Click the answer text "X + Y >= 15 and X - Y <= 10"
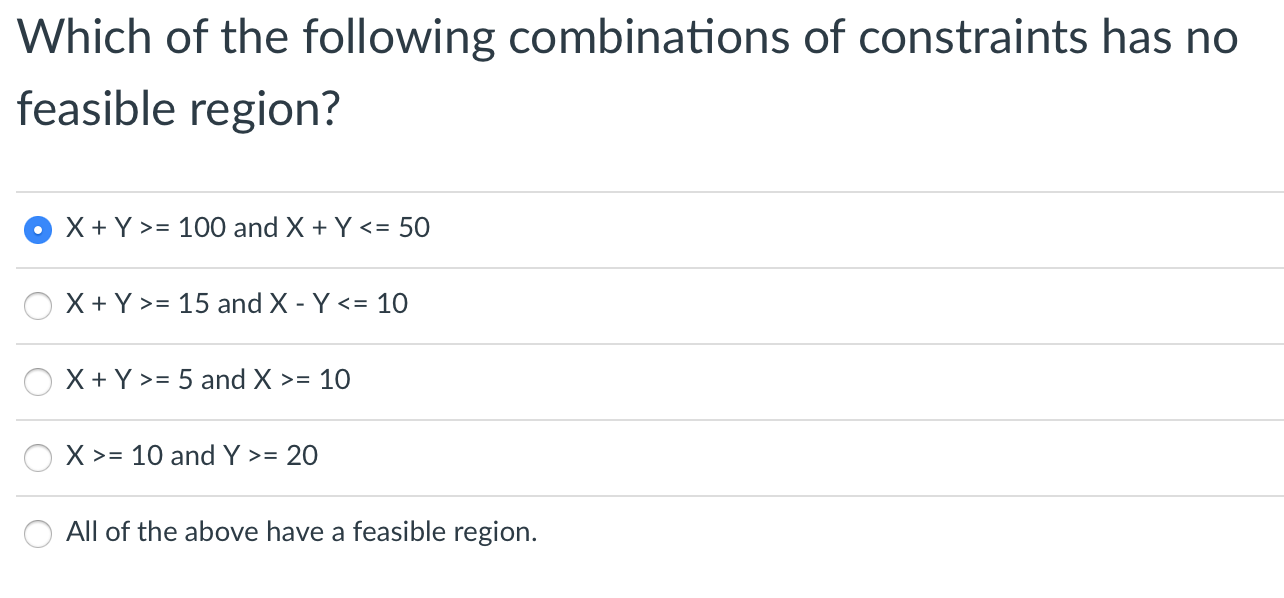Screen dimensions: 1284x598 pyautogui.click(x=237, y=305)
